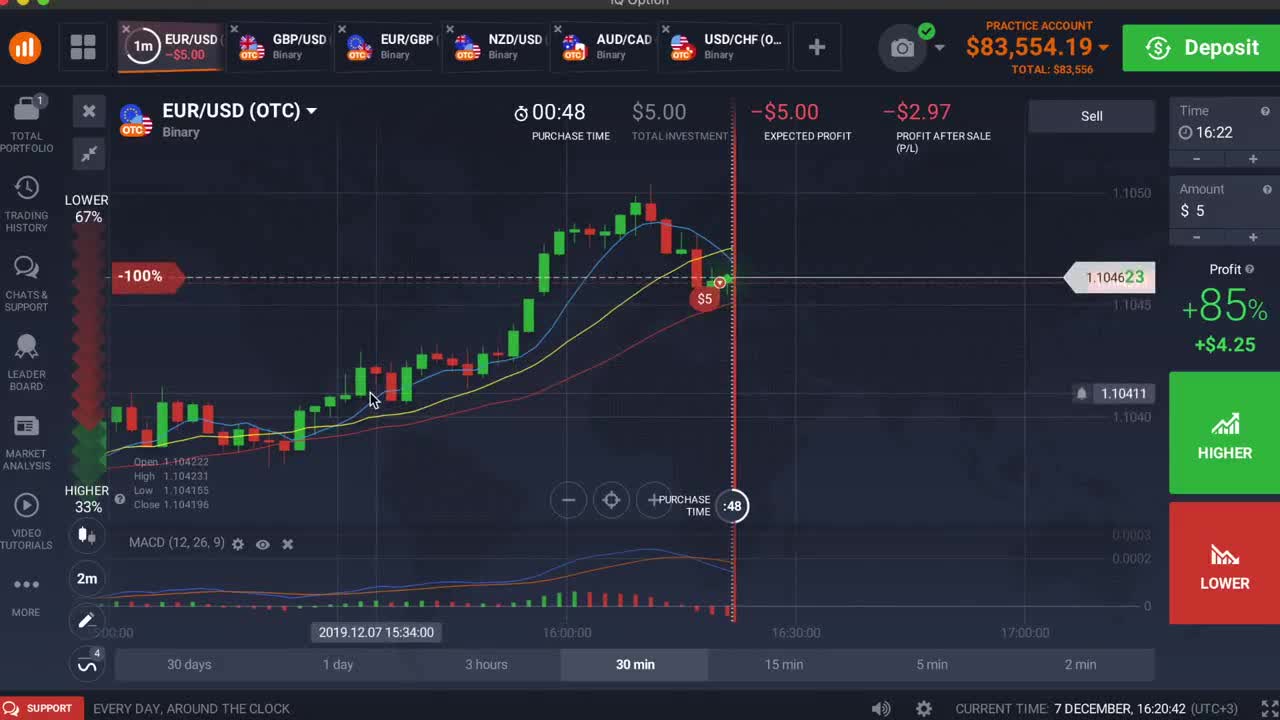
Task: Select 1 day time range
Action: tap(338, 664)
